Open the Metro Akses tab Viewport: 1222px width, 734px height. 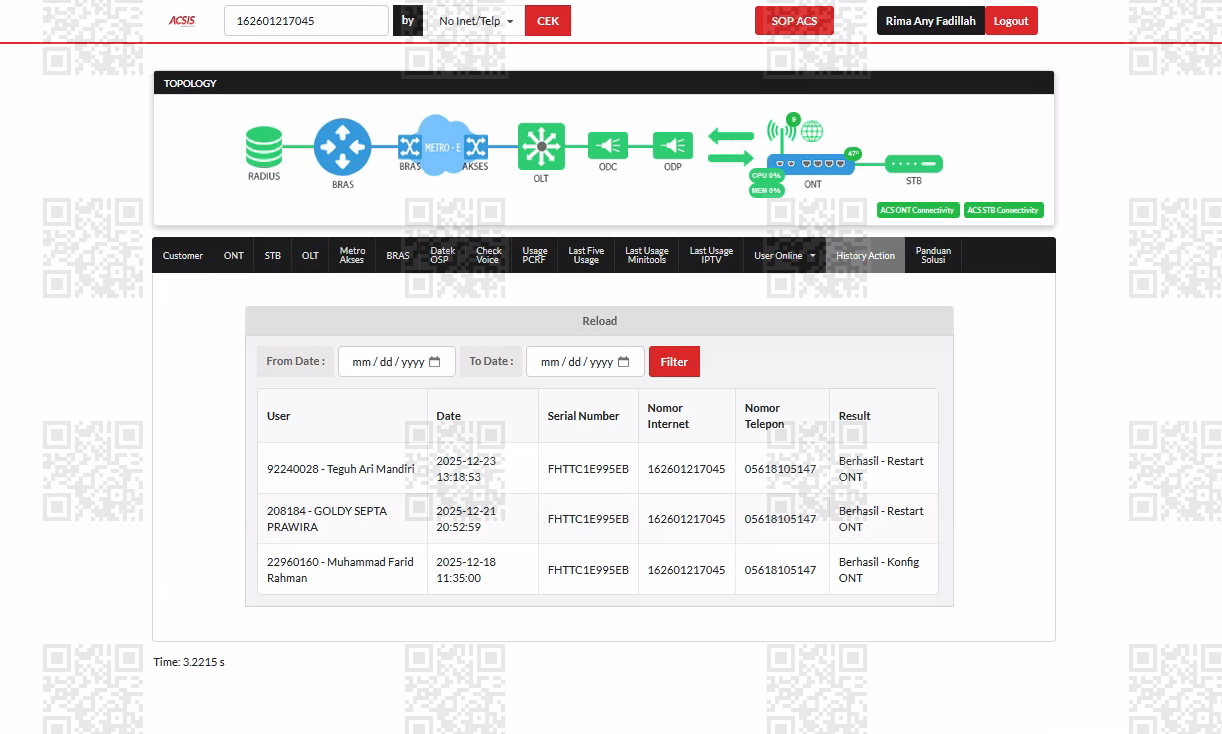(352, 256)
